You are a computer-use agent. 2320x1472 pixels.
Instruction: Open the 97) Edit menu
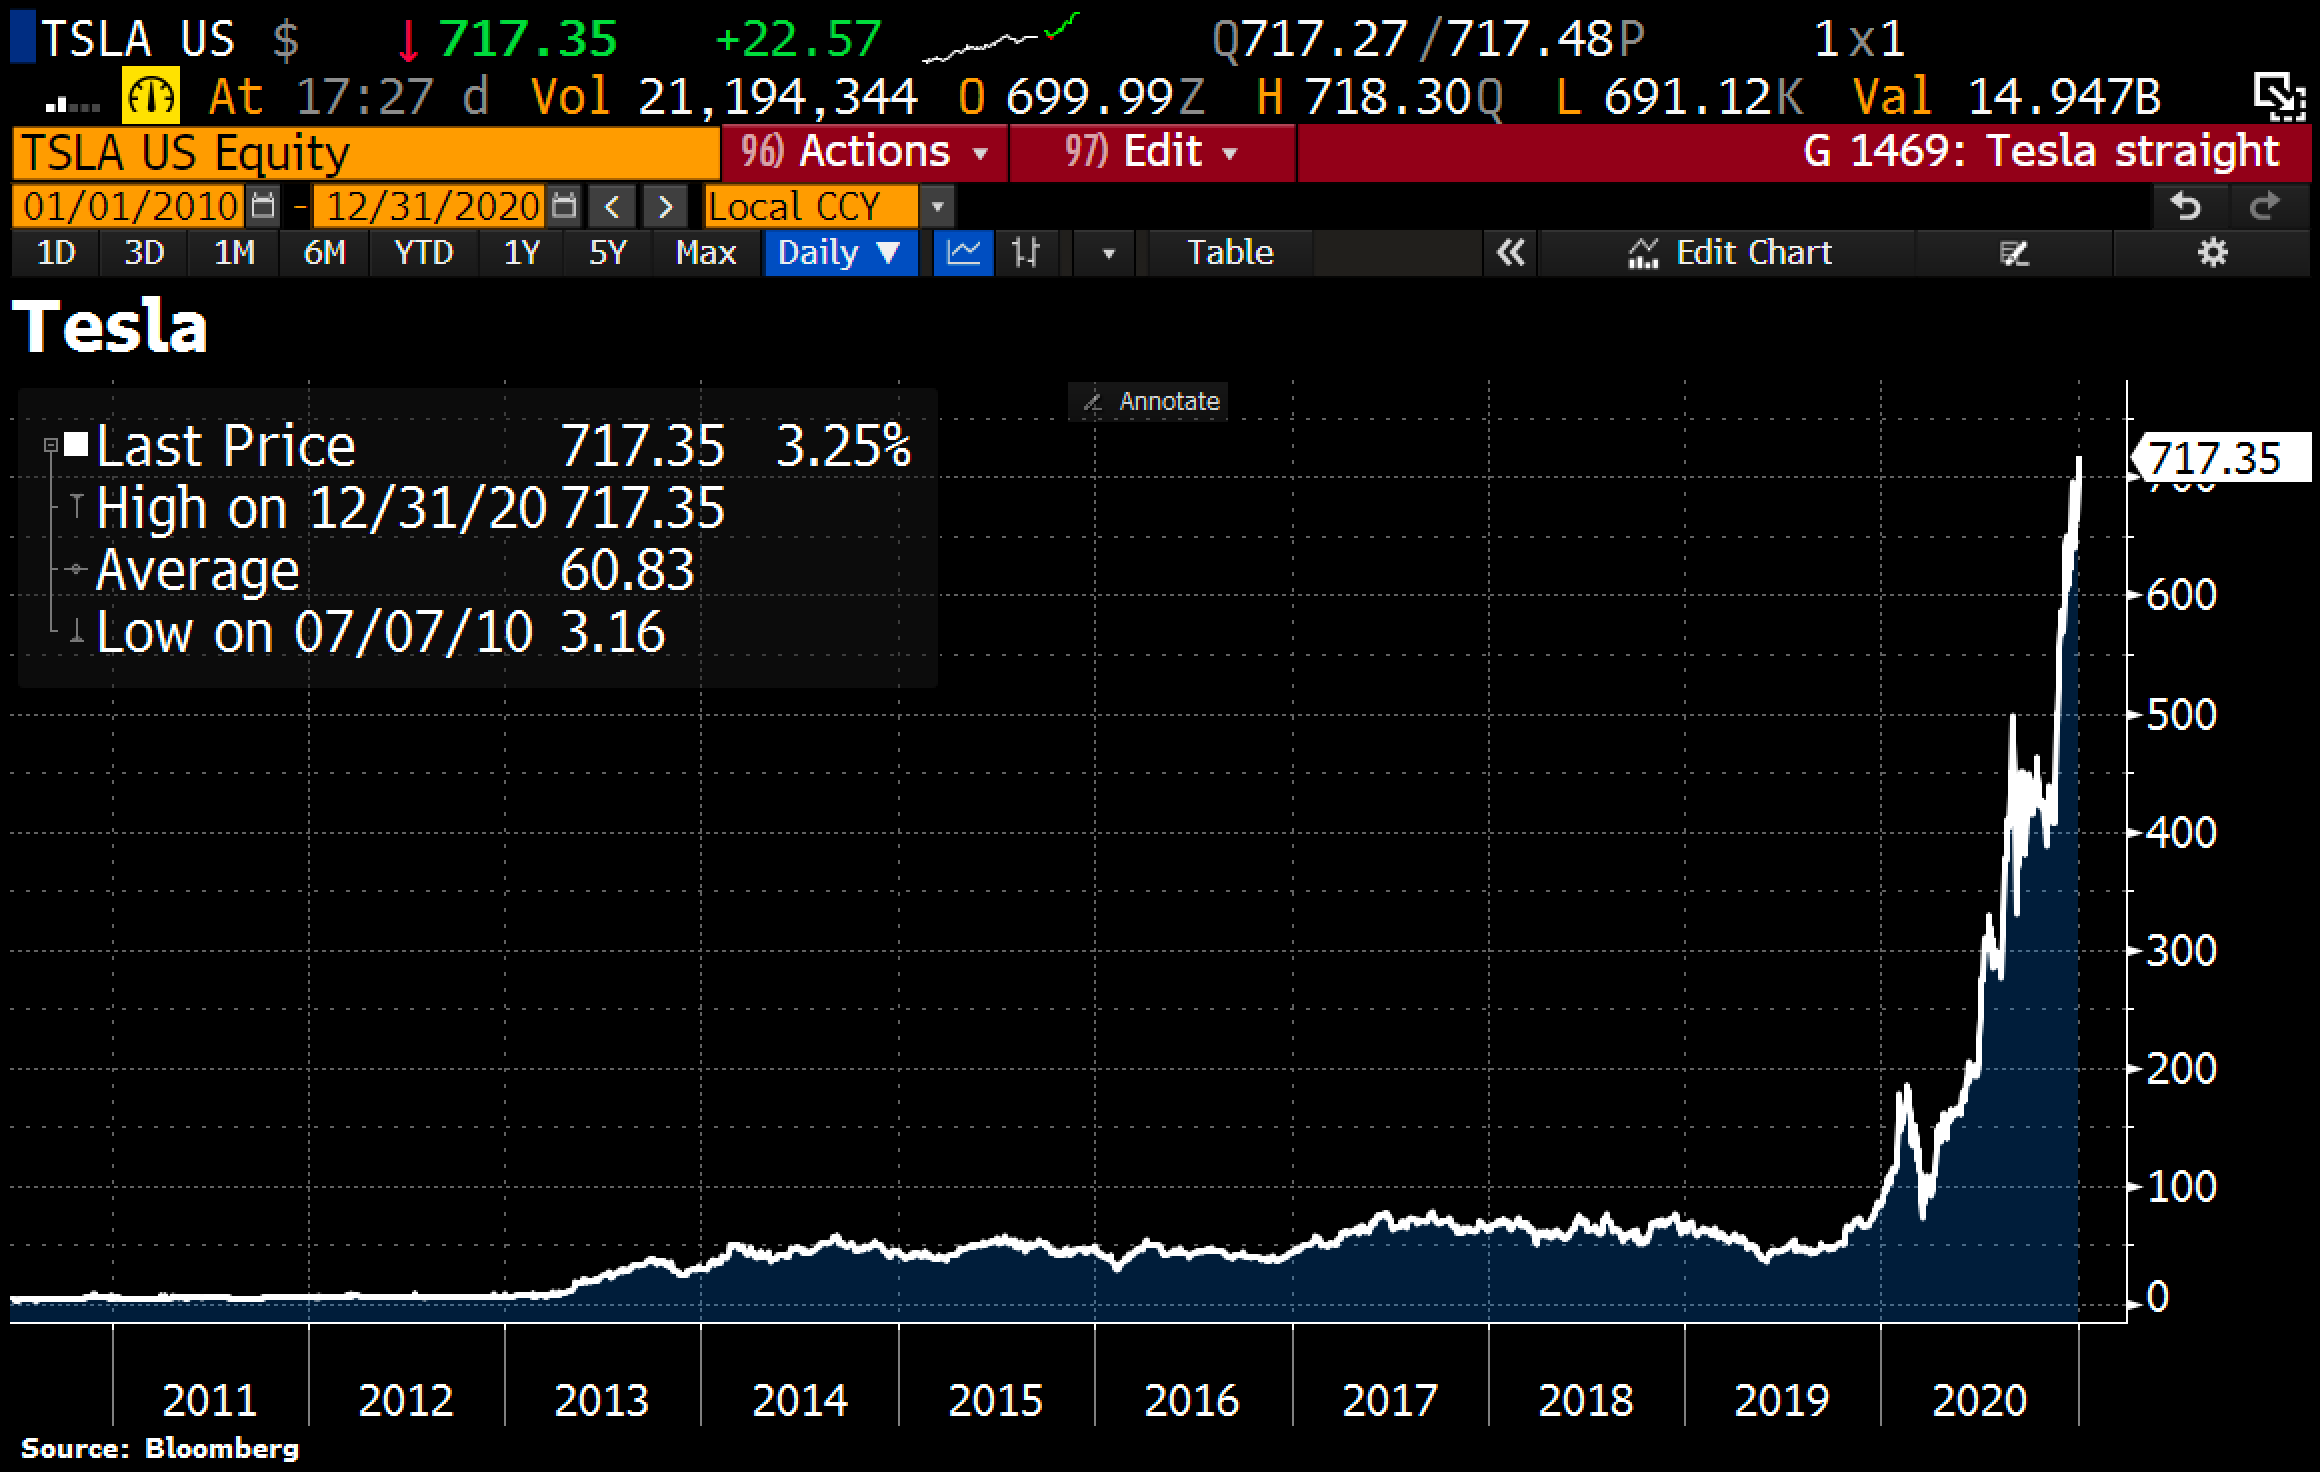1151,152
